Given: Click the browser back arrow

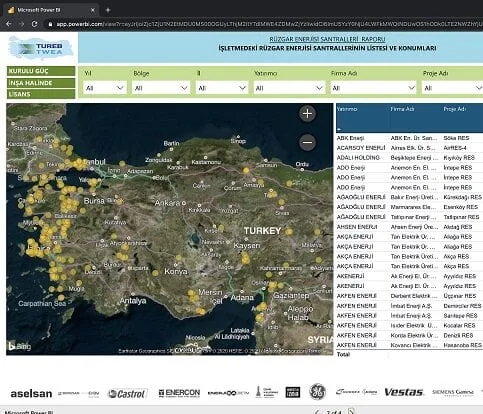Looking at the screenshot, I should click(x=9, y=24).
